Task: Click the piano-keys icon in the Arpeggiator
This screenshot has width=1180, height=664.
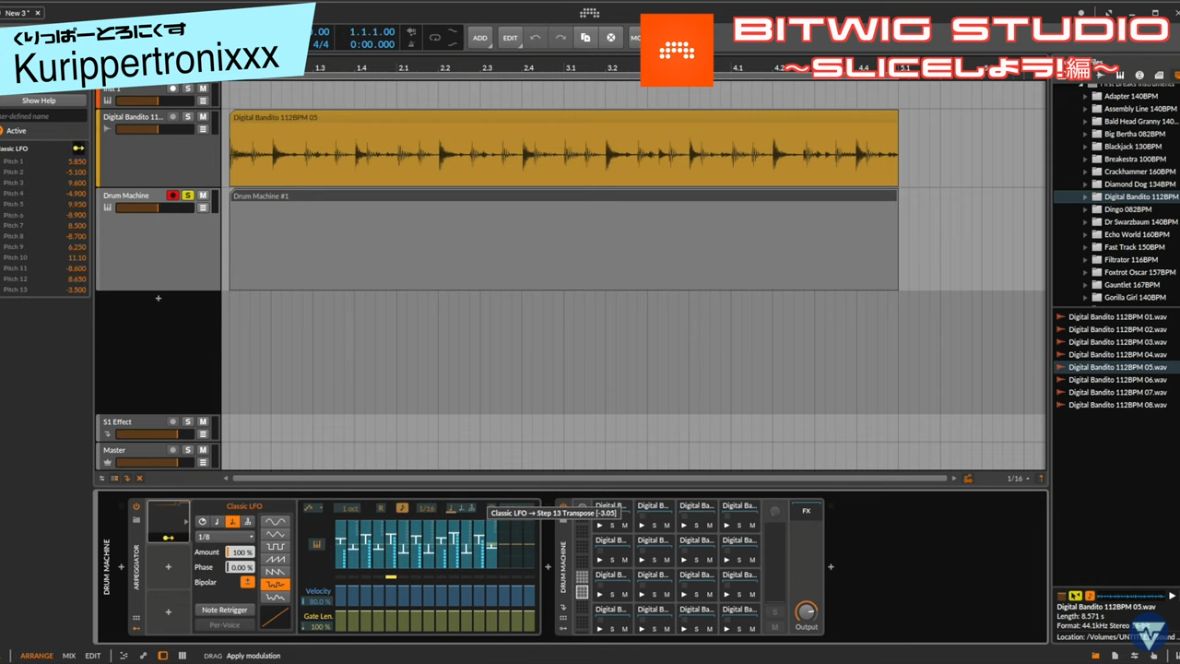Action: click(x=317, y=544)
